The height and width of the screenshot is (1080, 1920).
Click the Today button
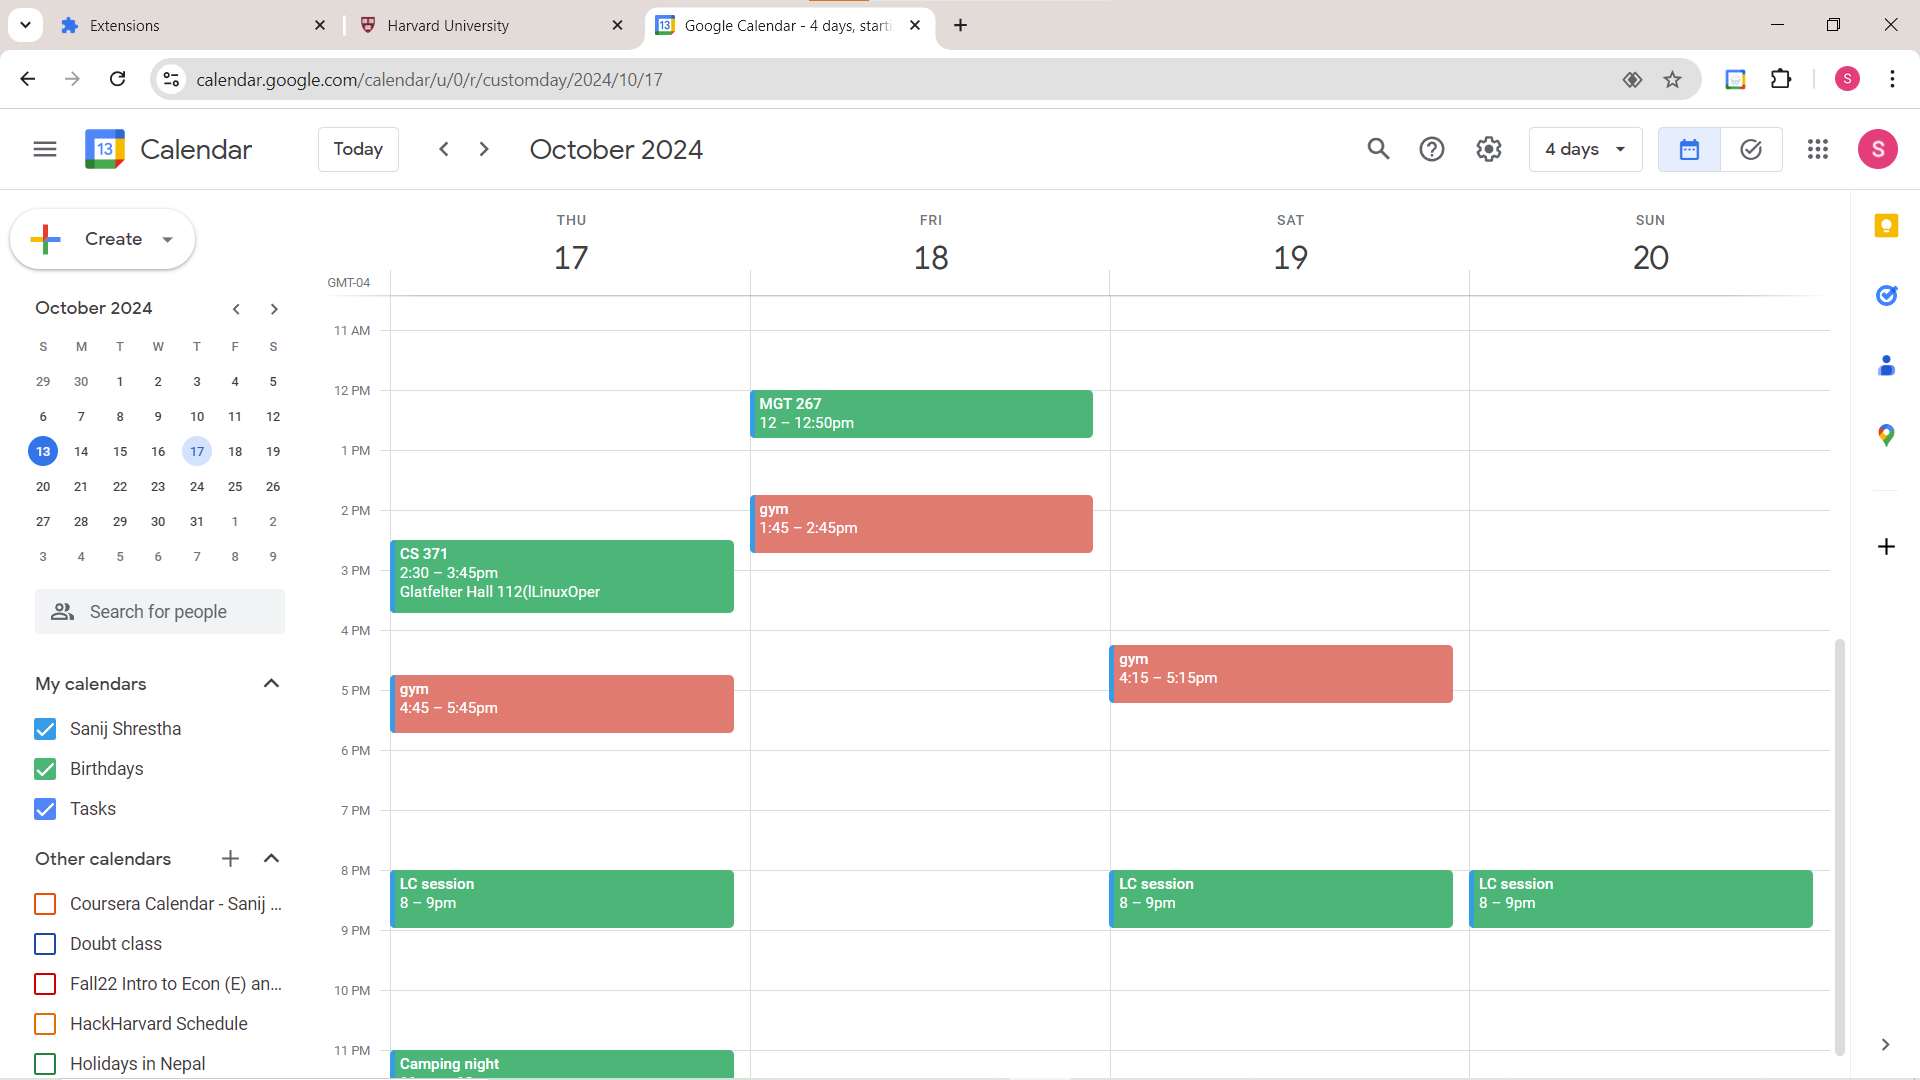click(358, 149)
